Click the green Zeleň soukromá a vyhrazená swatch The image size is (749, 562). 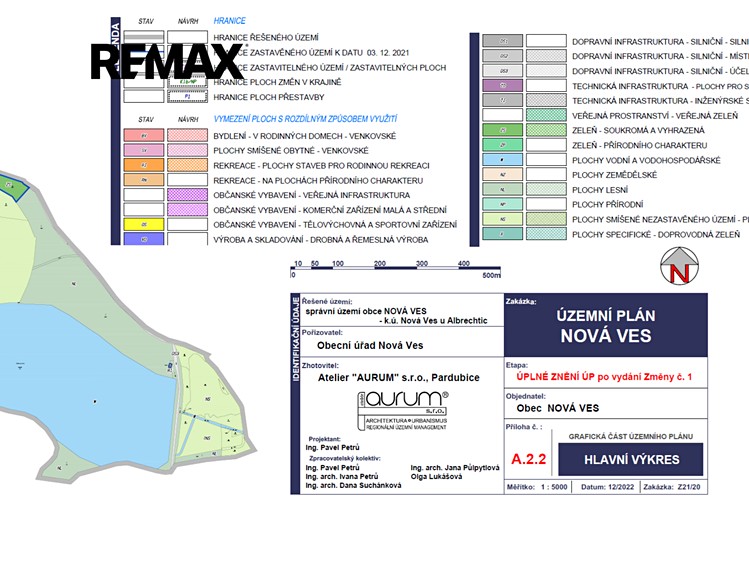click(503, 130)
